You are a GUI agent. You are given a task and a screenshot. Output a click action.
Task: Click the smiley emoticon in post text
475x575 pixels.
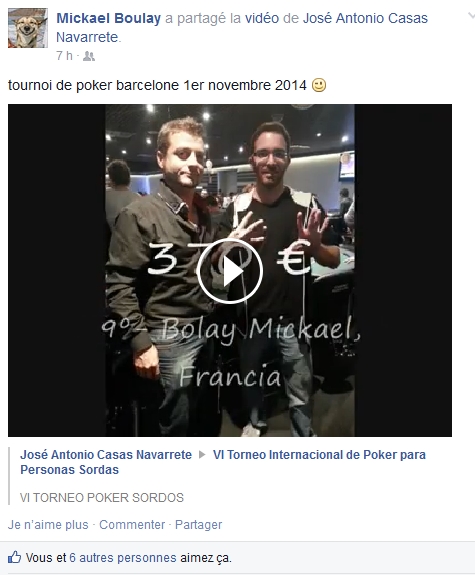[319, 85]
